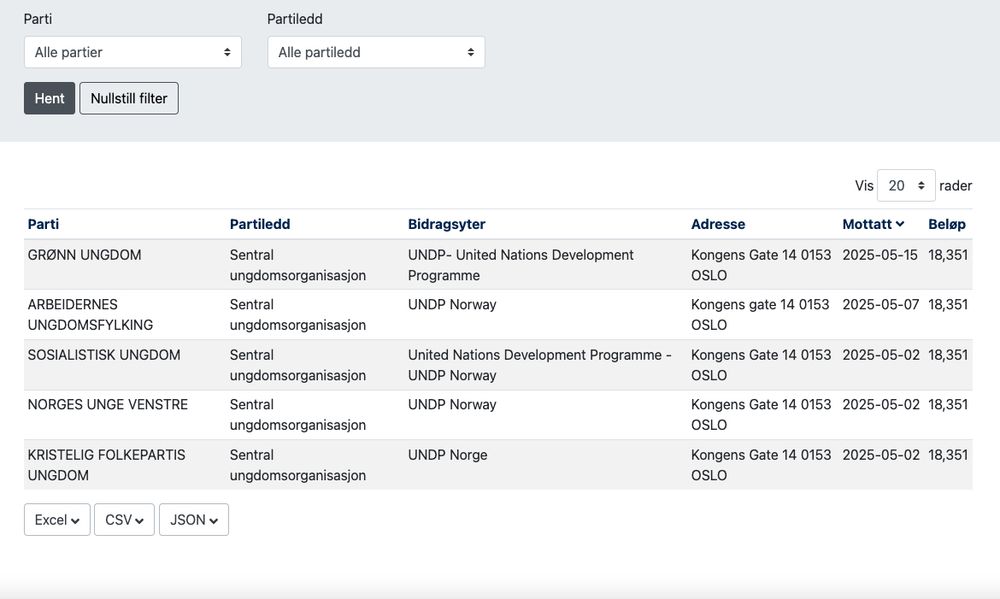The height and width of the screenshot is (599, 1000).
Task: Click the 18,351 amount for KRISTELIG FOLKEPARTIS UNGDOM
Action: pos(948,455)
